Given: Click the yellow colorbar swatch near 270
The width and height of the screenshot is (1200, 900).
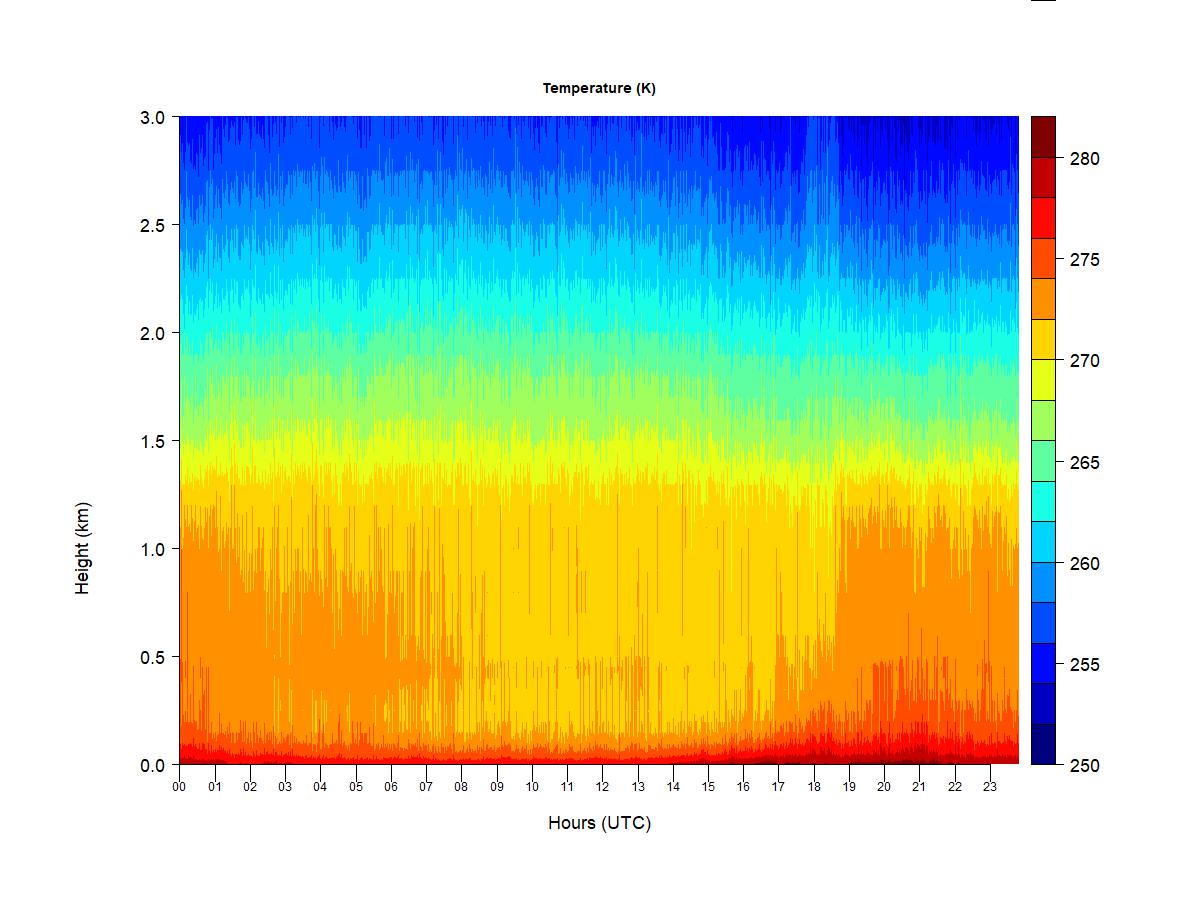Looking at the screenshot, I should coord(1043,380).
